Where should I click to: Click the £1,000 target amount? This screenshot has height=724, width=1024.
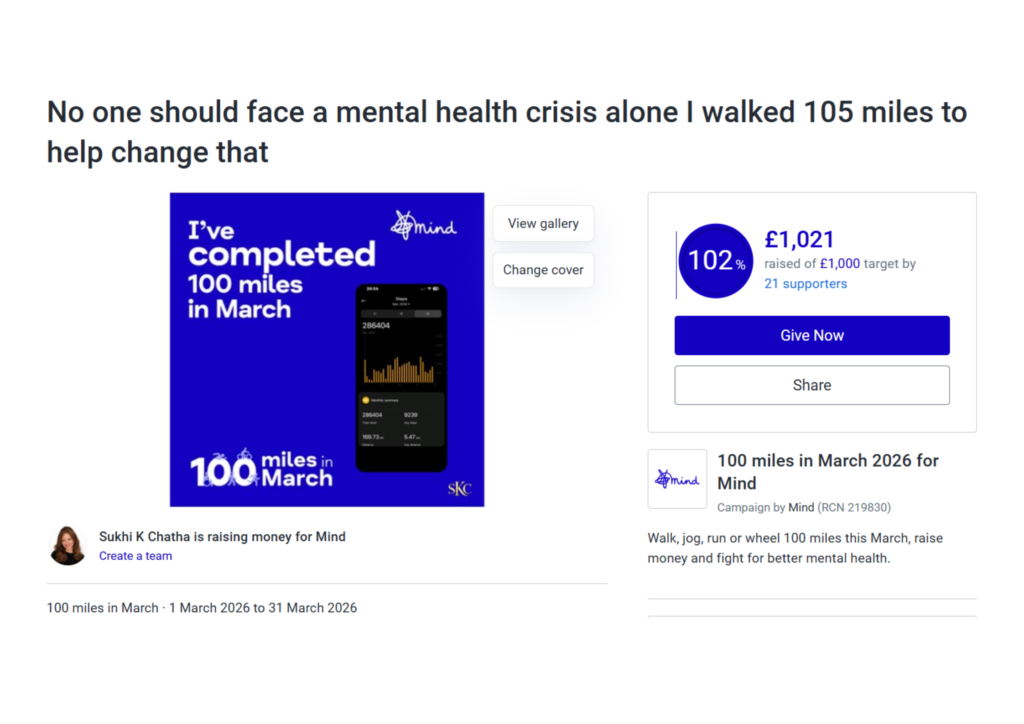840,264
